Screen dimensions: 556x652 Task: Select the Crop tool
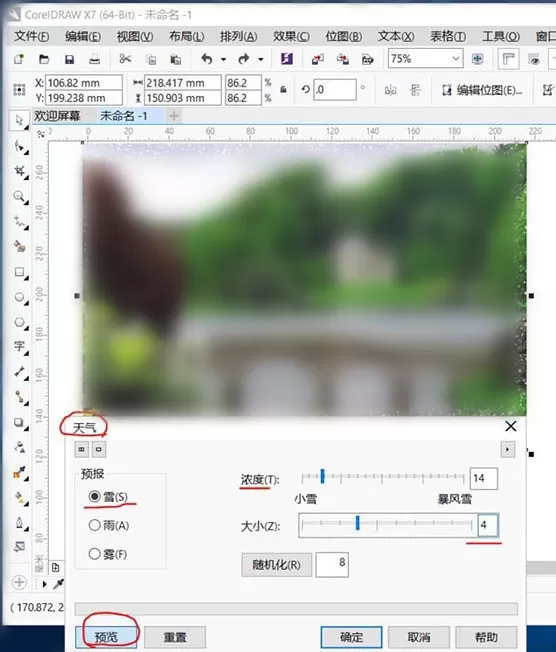tap(19, 171)
